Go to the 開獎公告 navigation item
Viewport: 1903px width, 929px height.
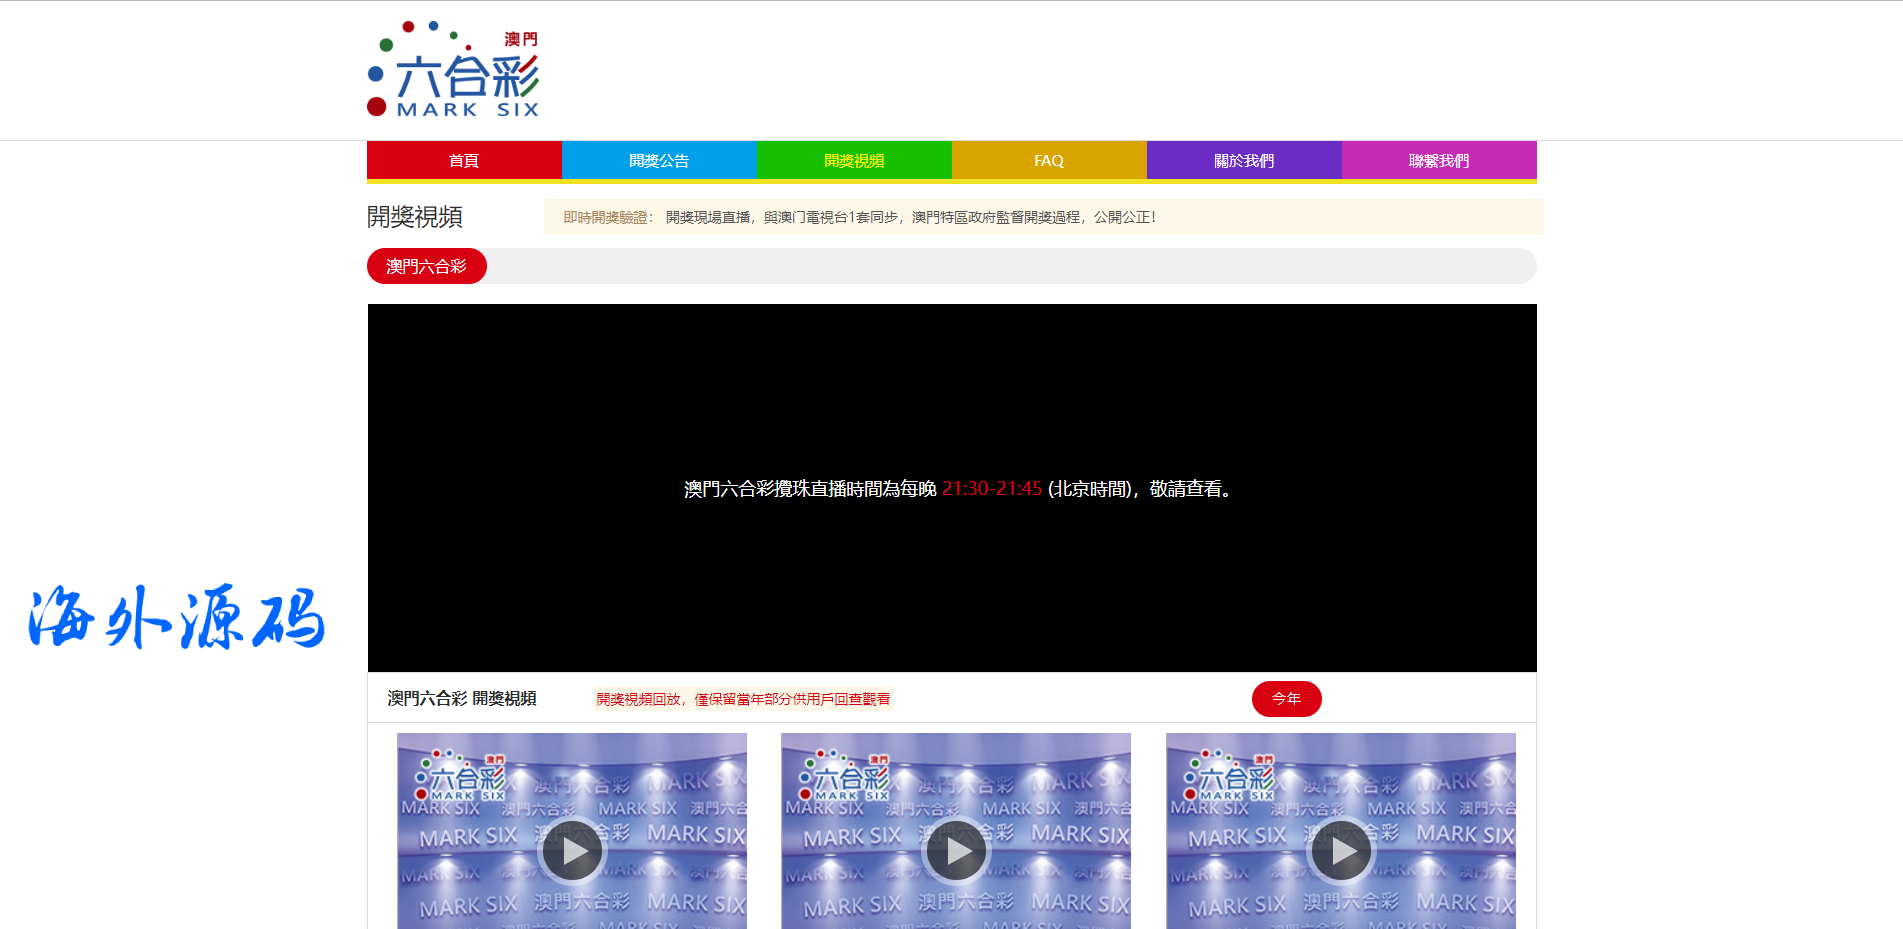(659, 160)
